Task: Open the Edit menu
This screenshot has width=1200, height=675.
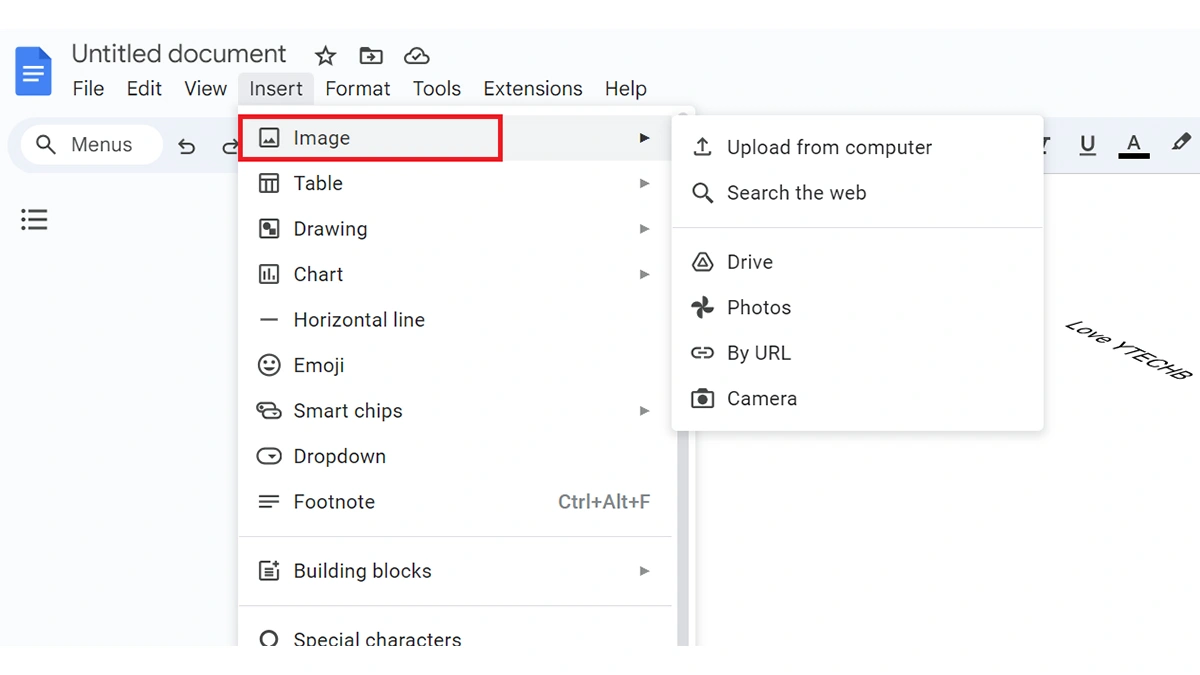Action: 144,88
